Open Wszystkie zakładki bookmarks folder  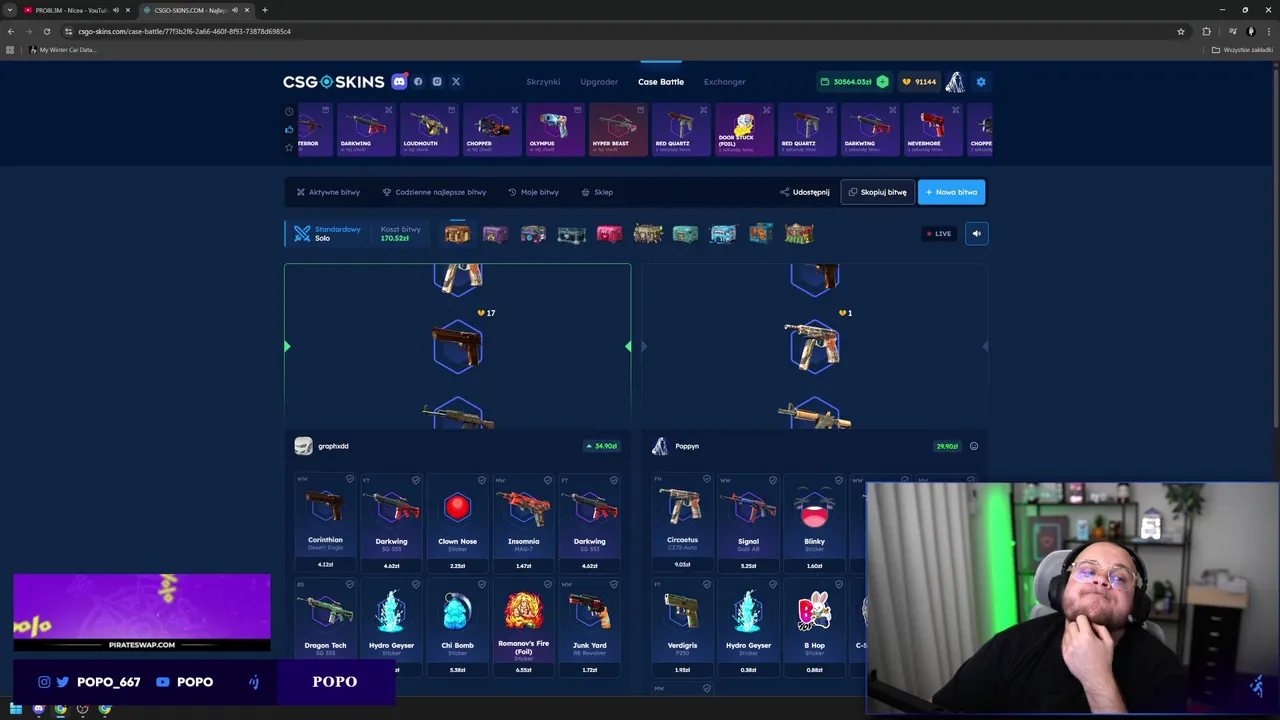click(1242, 50)
